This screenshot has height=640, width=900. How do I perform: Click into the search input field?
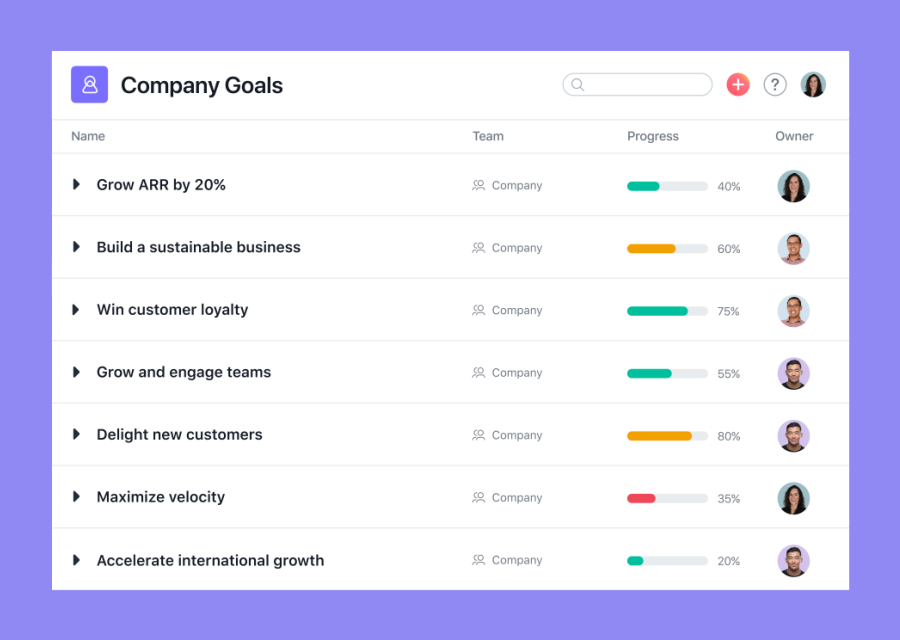point(647,85)
